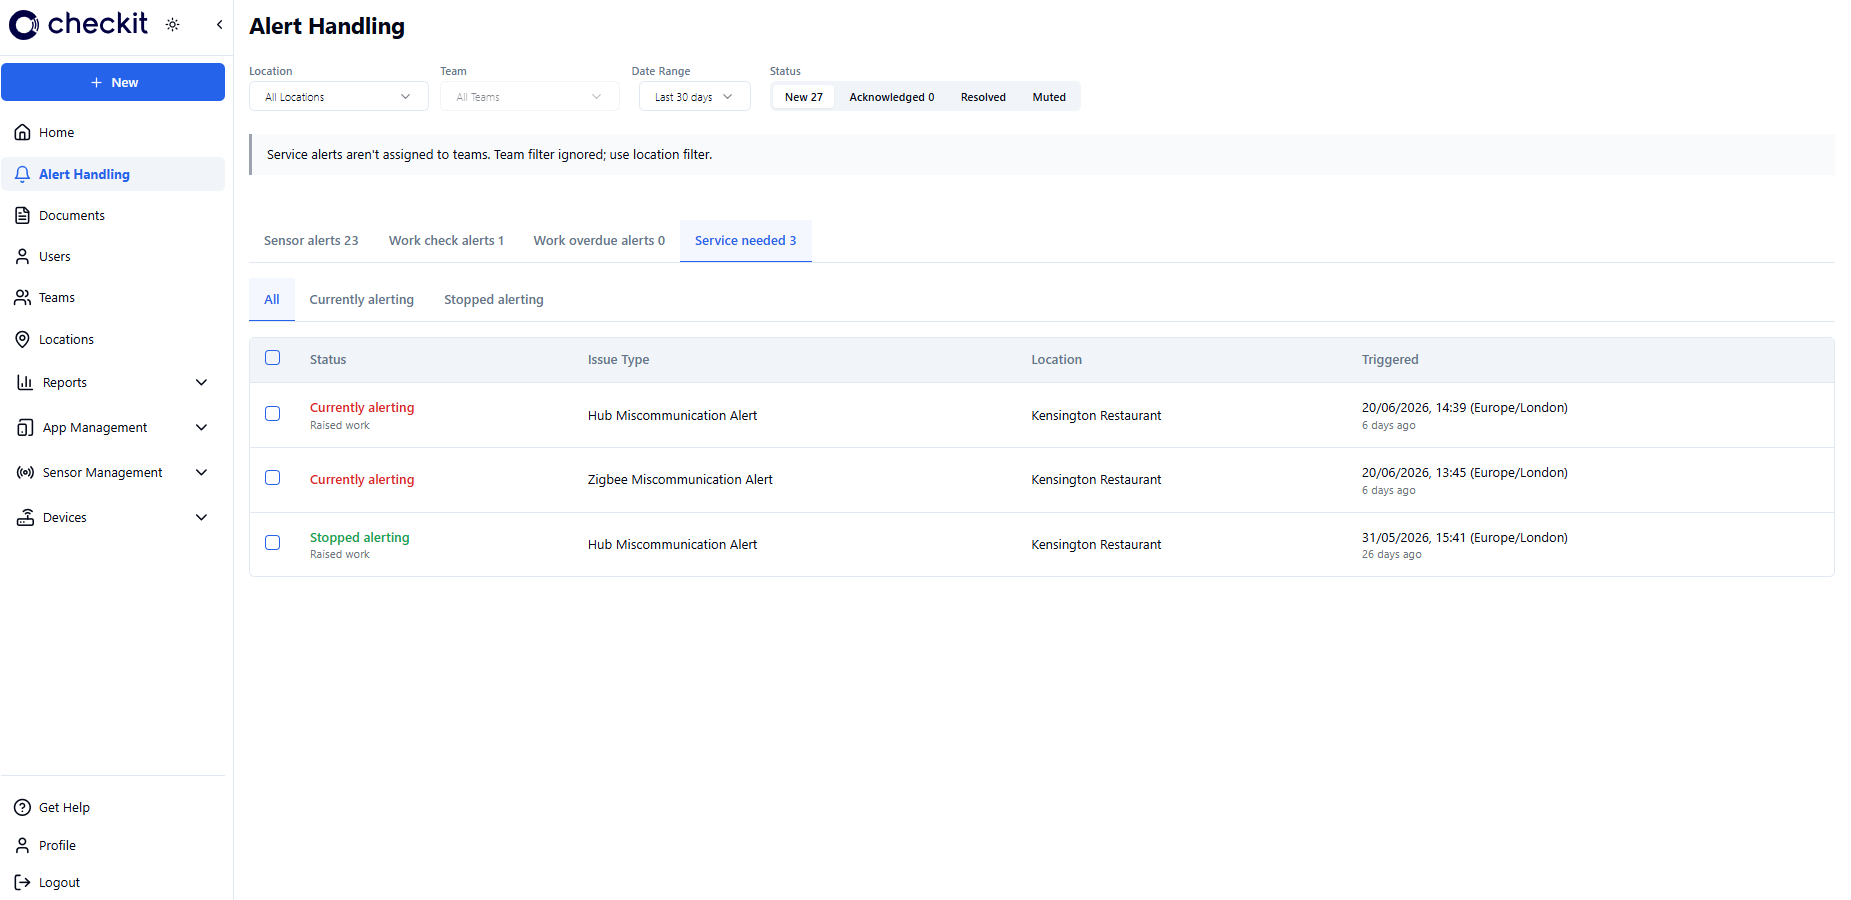Open Locations via the map pin icon
This screenshot has width=1851, height=900.
click(22, 339)
